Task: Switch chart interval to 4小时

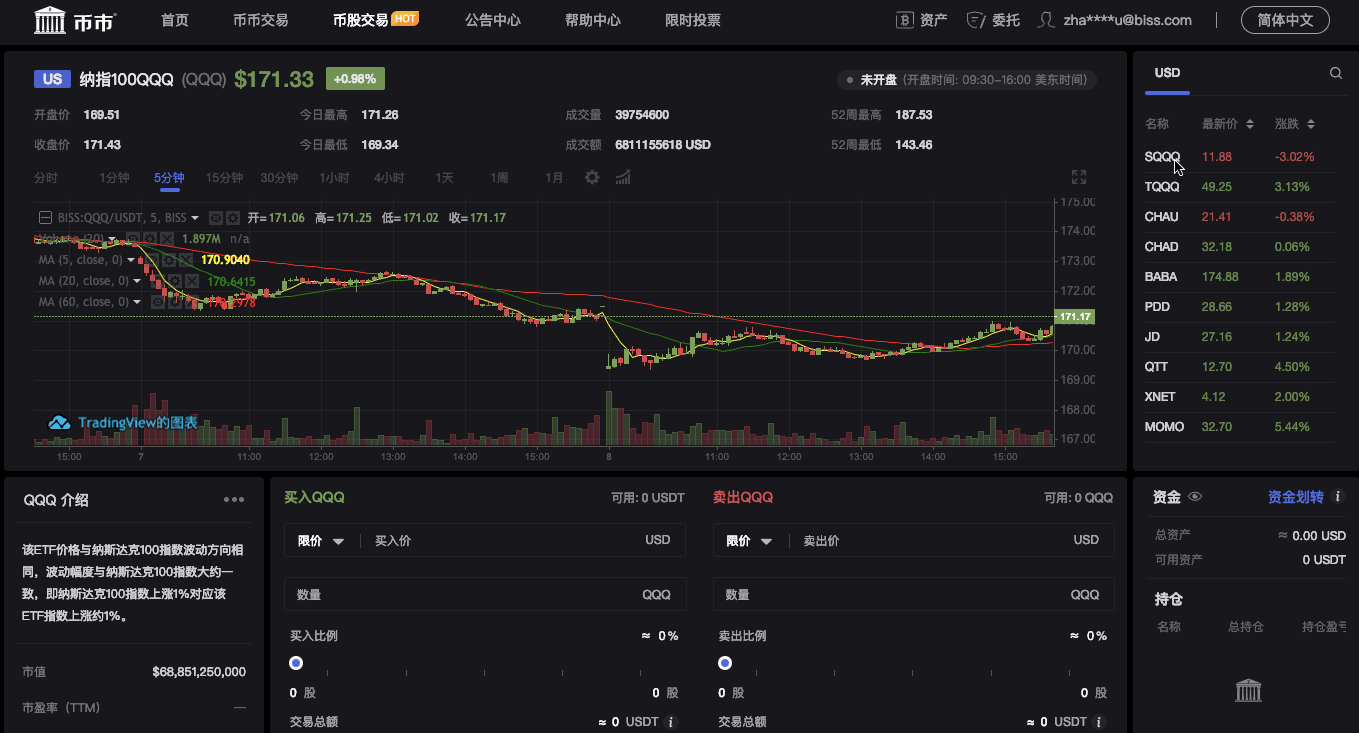Action: [x=389, y=178]
